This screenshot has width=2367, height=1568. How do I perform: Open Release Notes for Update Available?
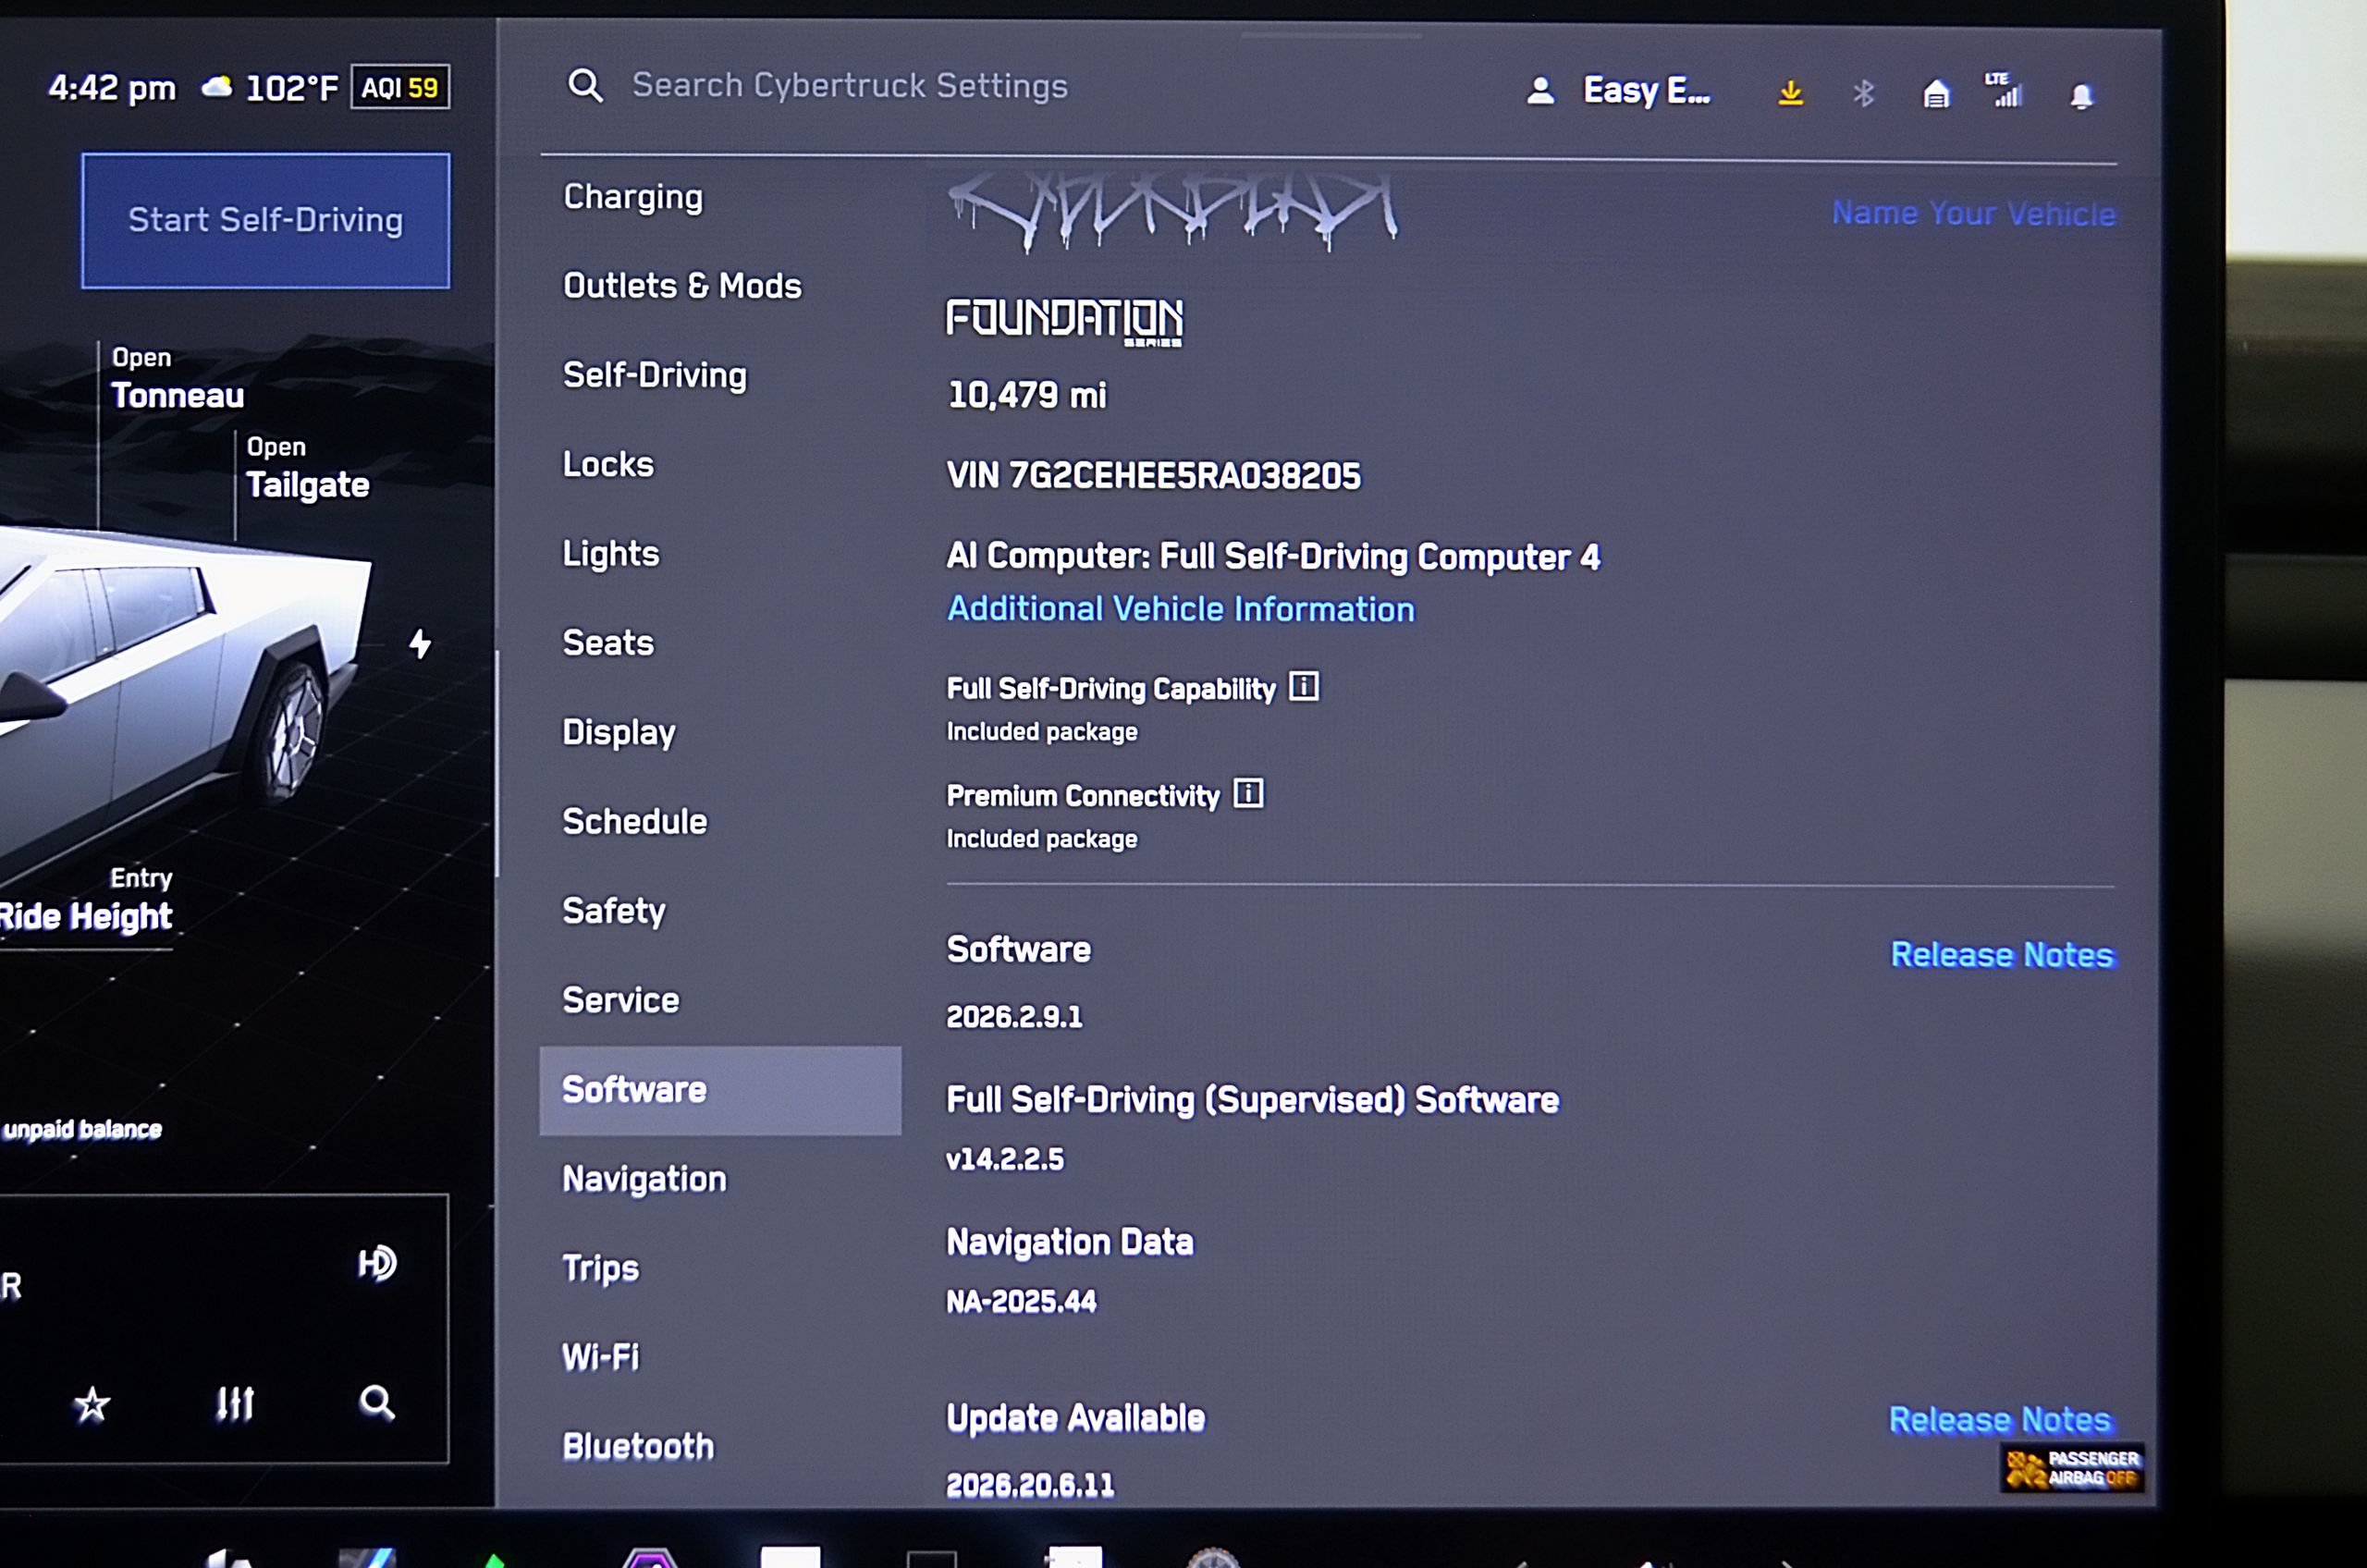[2000, 1420]
